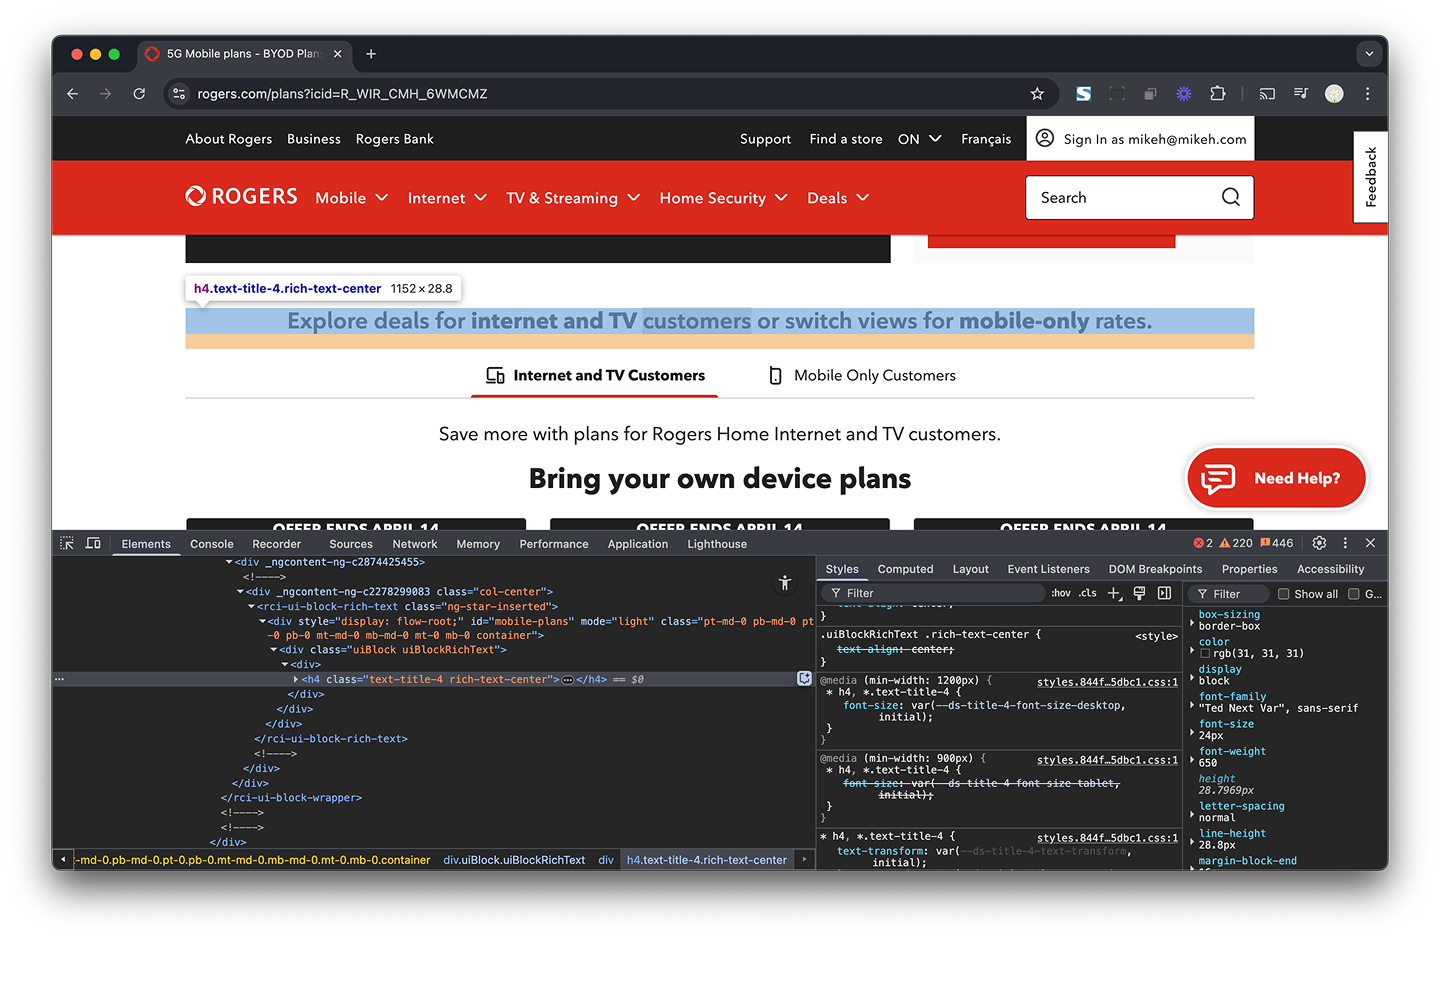Image resolution: width=1440 pixels, height=992 pixels.
Task: Expand the font-size computed property
Action: coord(1192,734)
